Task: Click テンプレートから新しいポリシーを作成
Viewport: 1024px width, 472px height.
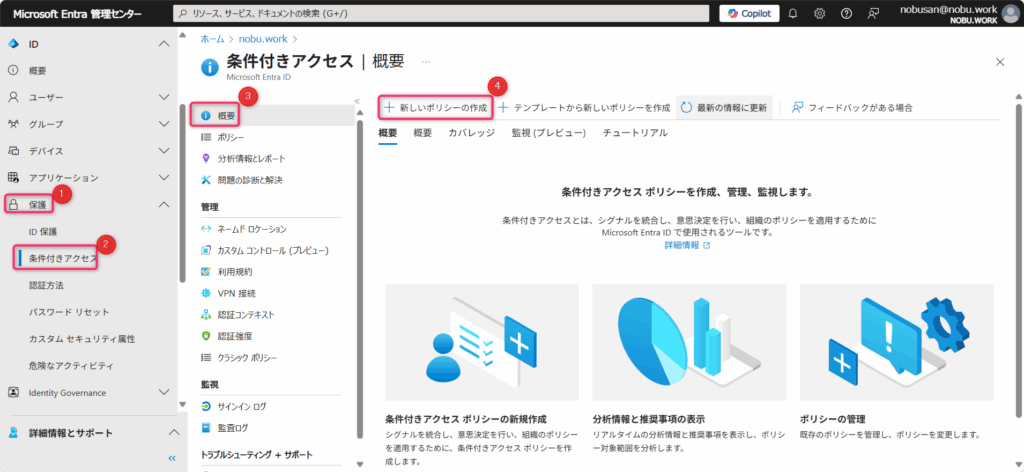Action: point(584,108)
